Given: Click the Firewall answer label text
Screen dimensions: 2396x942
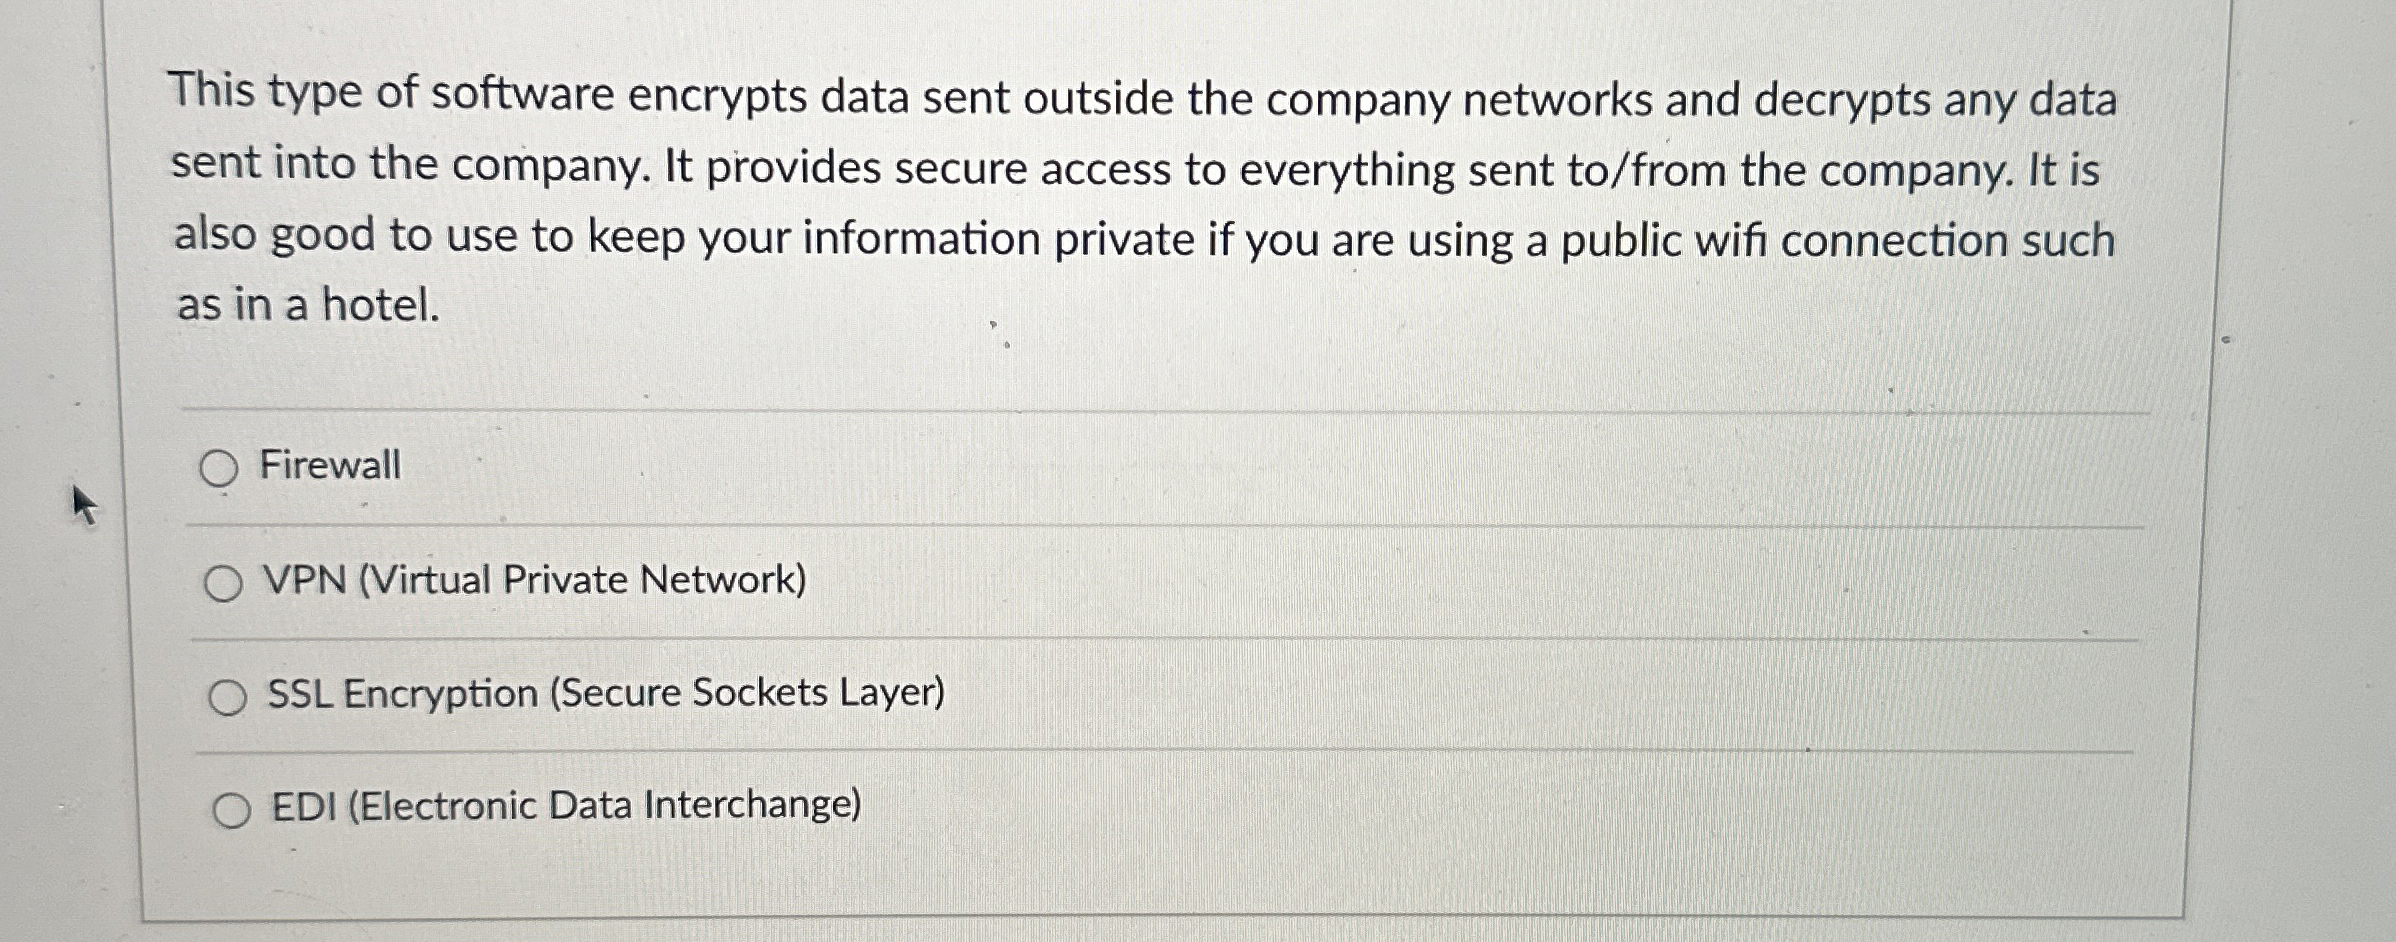Looking at the screenshot, I should [330, 463].
